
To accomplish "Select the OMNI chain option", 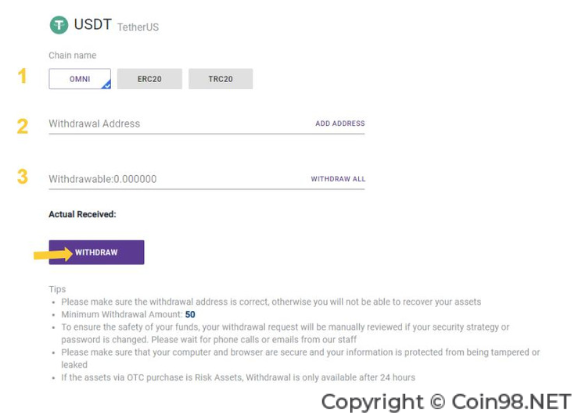I will tap(80, 78).
